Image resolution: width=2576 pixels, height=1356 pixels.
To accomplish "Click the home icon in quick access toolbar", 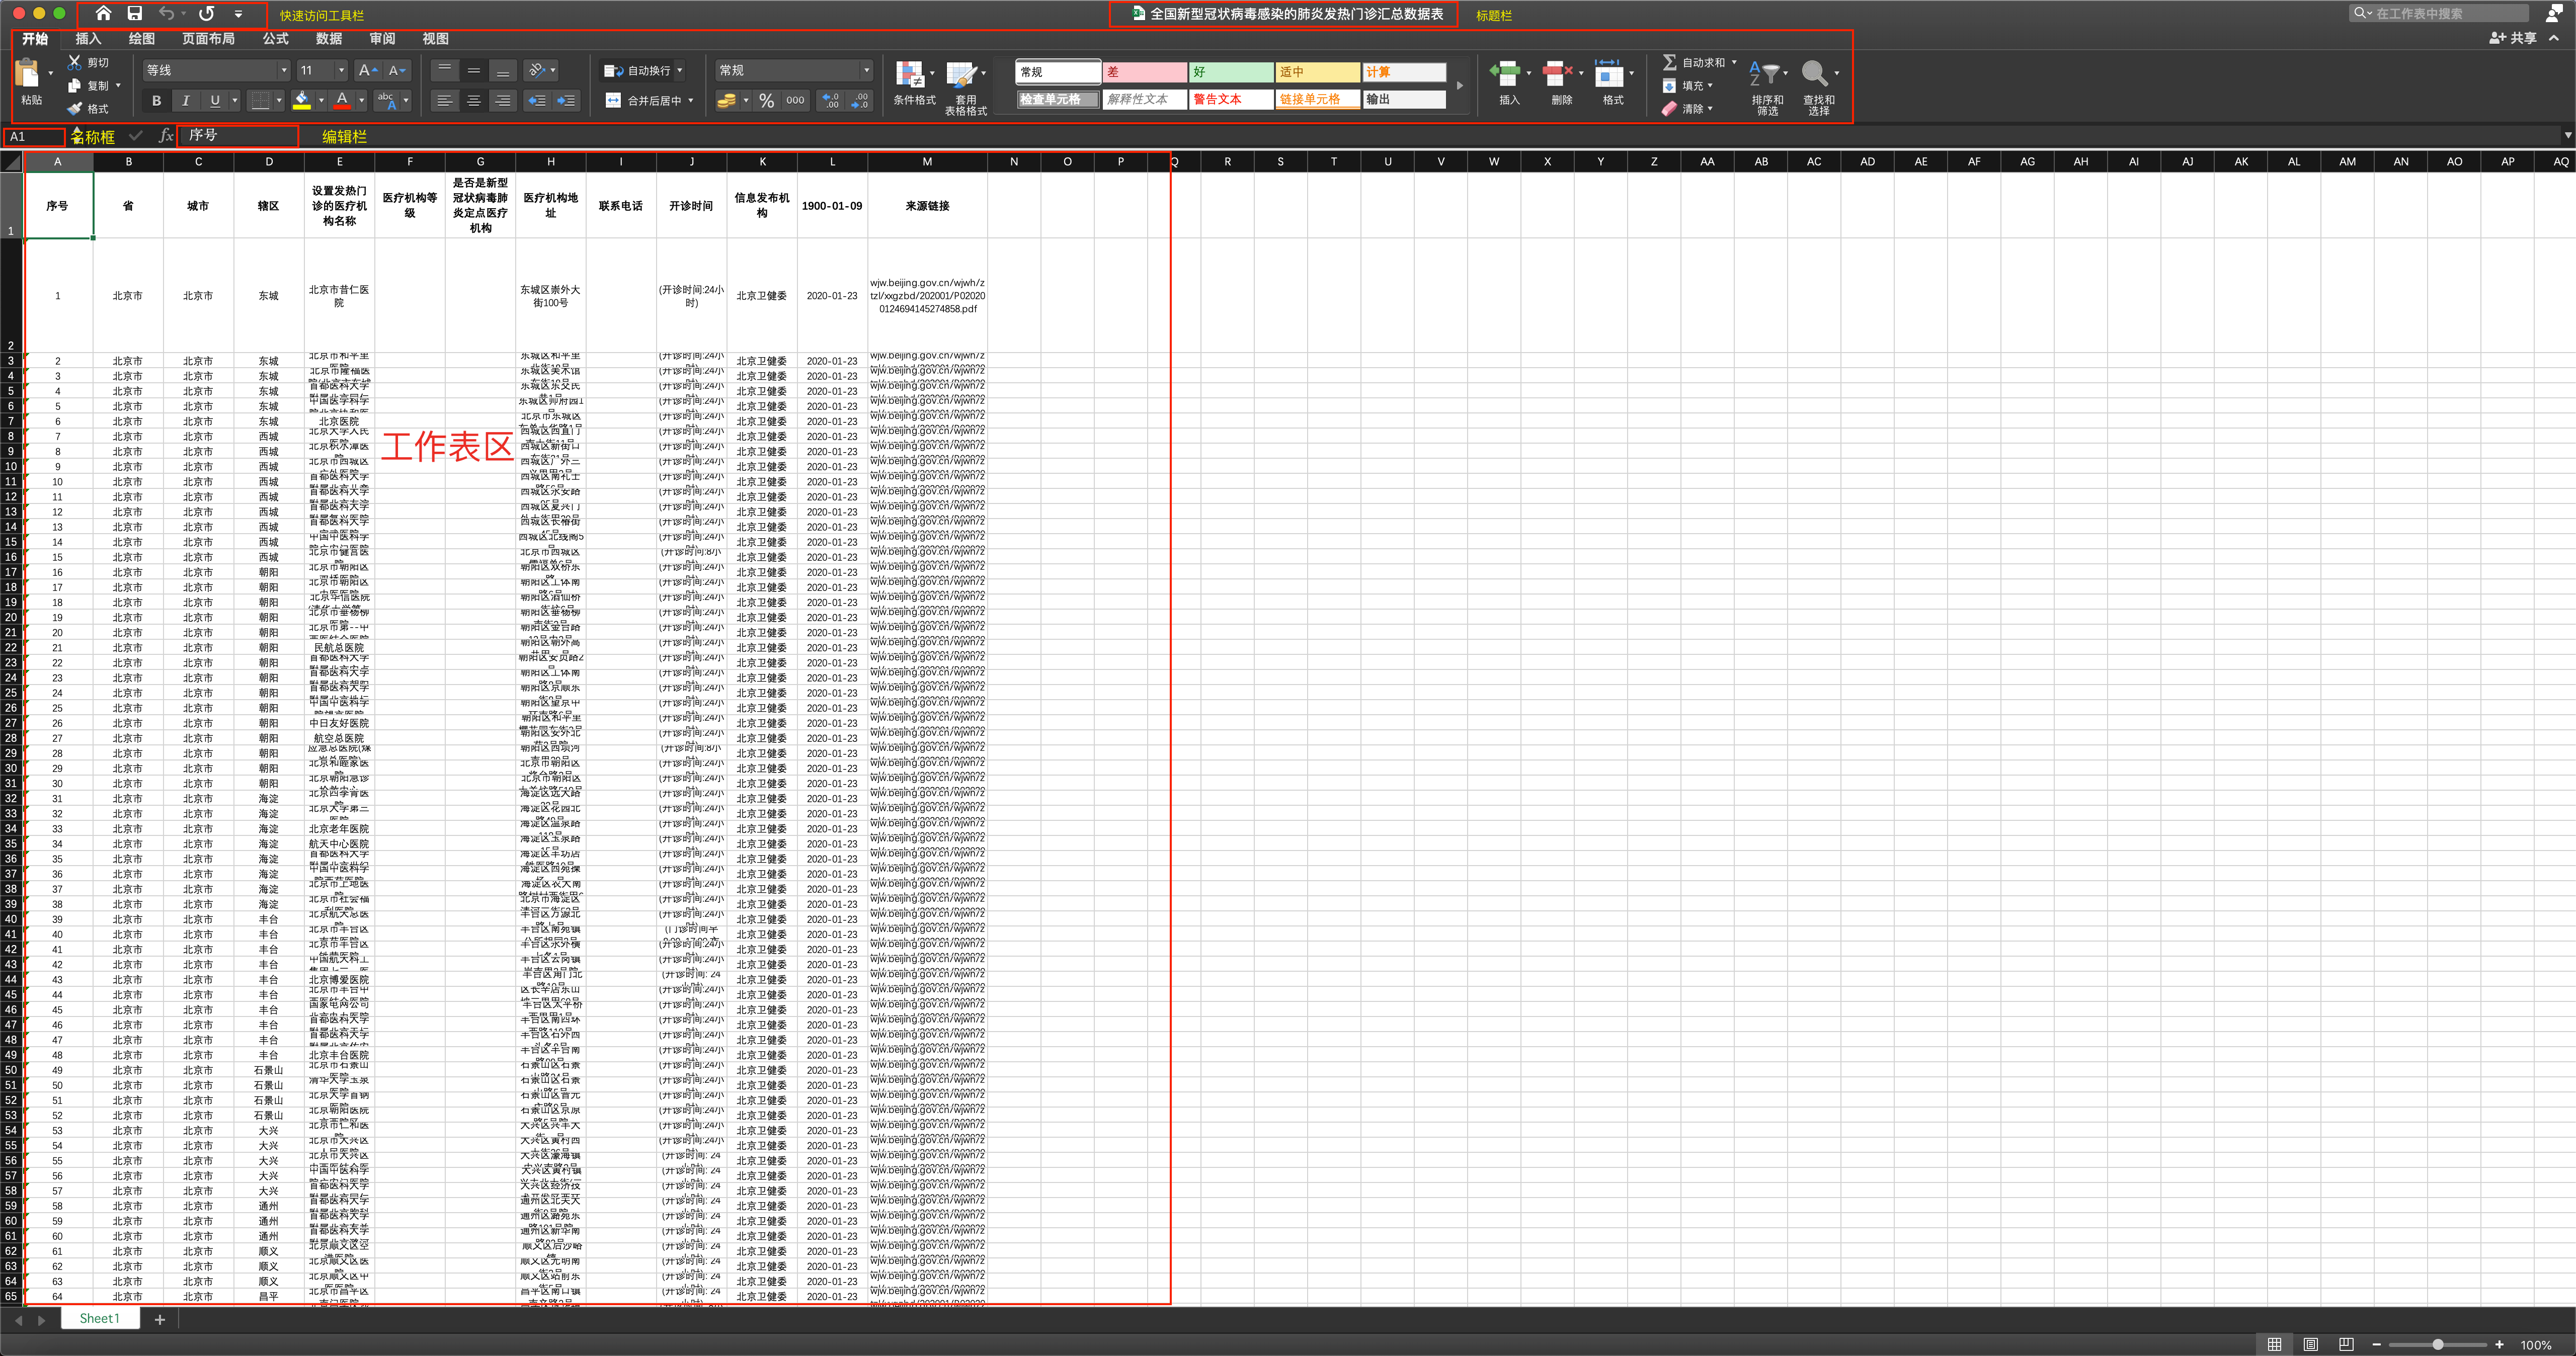I will tap(103, 14).
